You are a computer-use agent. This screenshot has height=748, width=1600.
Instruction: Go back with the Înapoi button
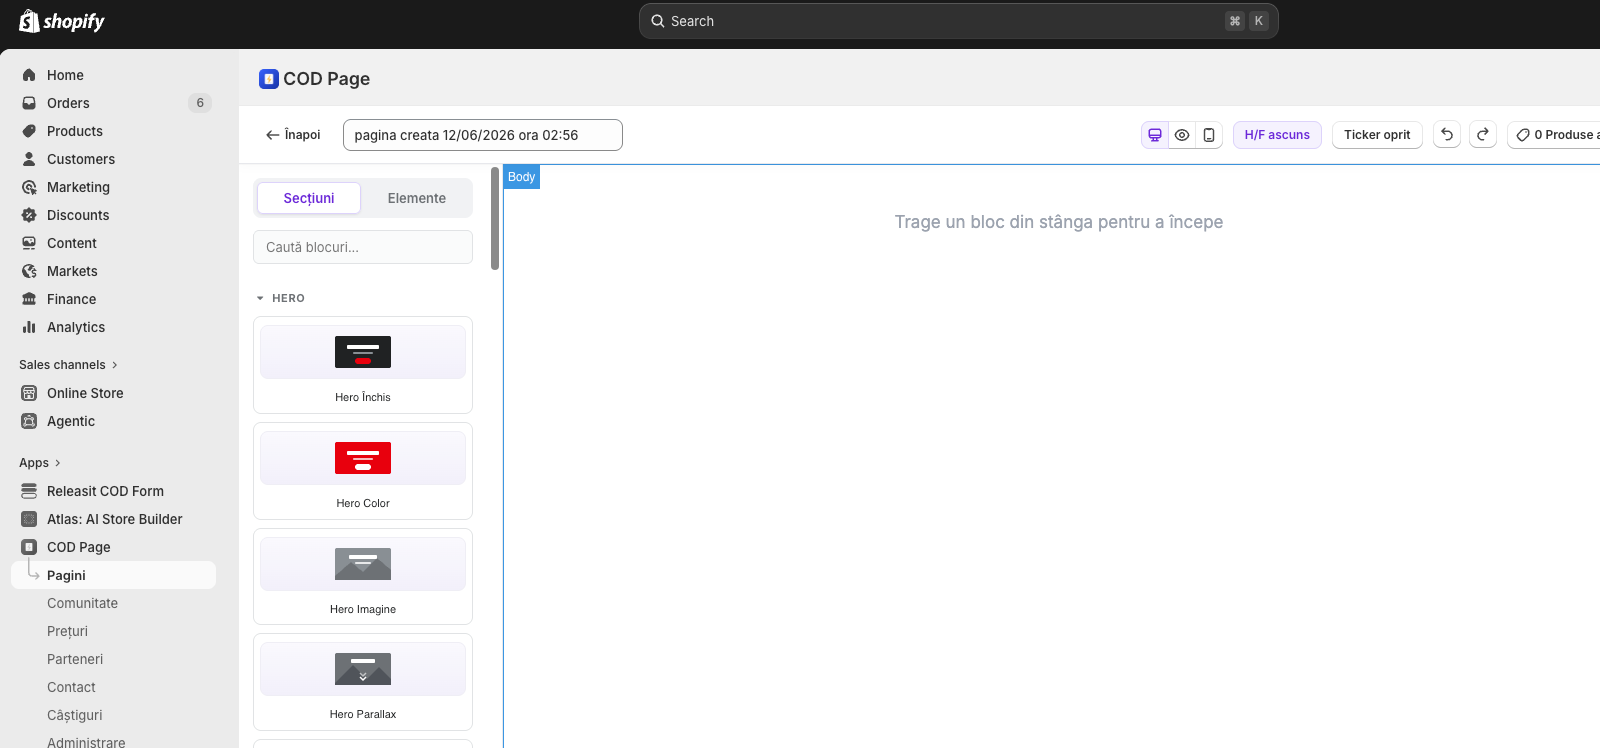click(x=293, y=135)
